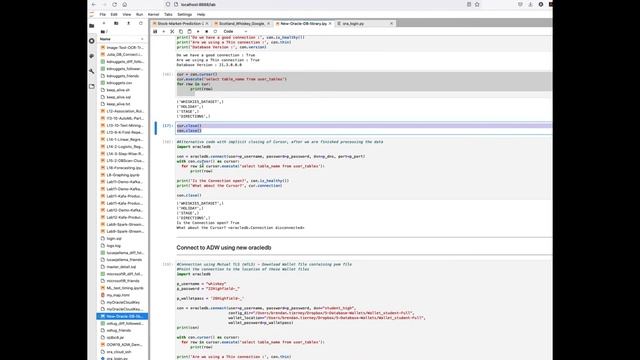The width and height of the screenshot is (640, 360).
Task: Open Julia_DB_Connect notebook file
Action: pos(122,55)
